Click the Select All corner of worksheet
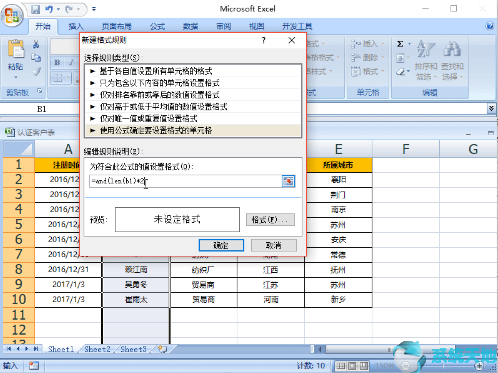The image size is (498, 373). (19, 149)
